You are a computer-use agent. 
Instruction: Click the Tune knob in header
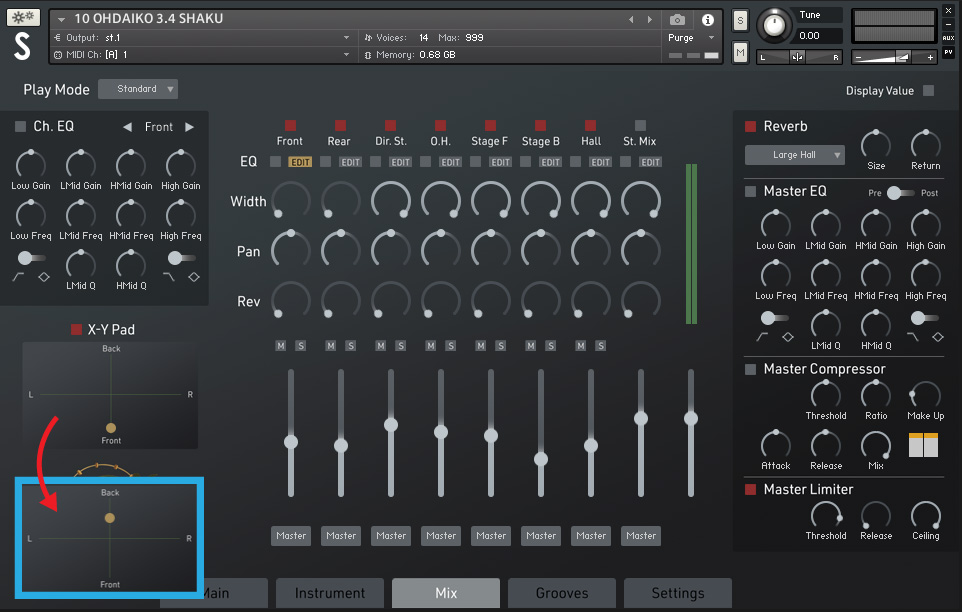(774, 26)
